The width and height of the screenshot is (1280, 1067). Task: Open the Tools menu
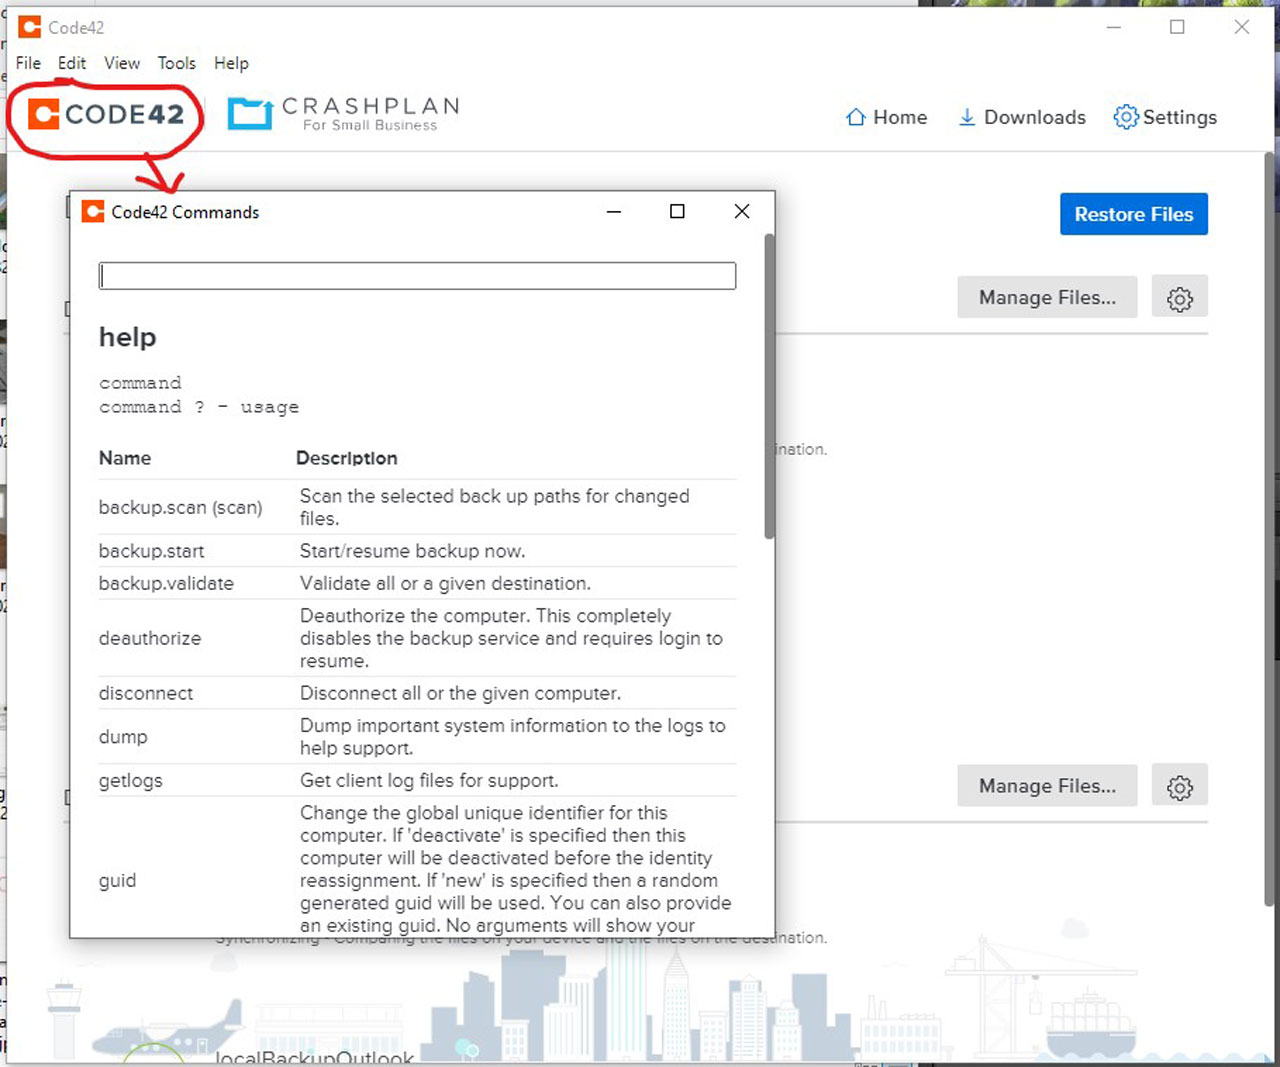(x=177, y=63)
